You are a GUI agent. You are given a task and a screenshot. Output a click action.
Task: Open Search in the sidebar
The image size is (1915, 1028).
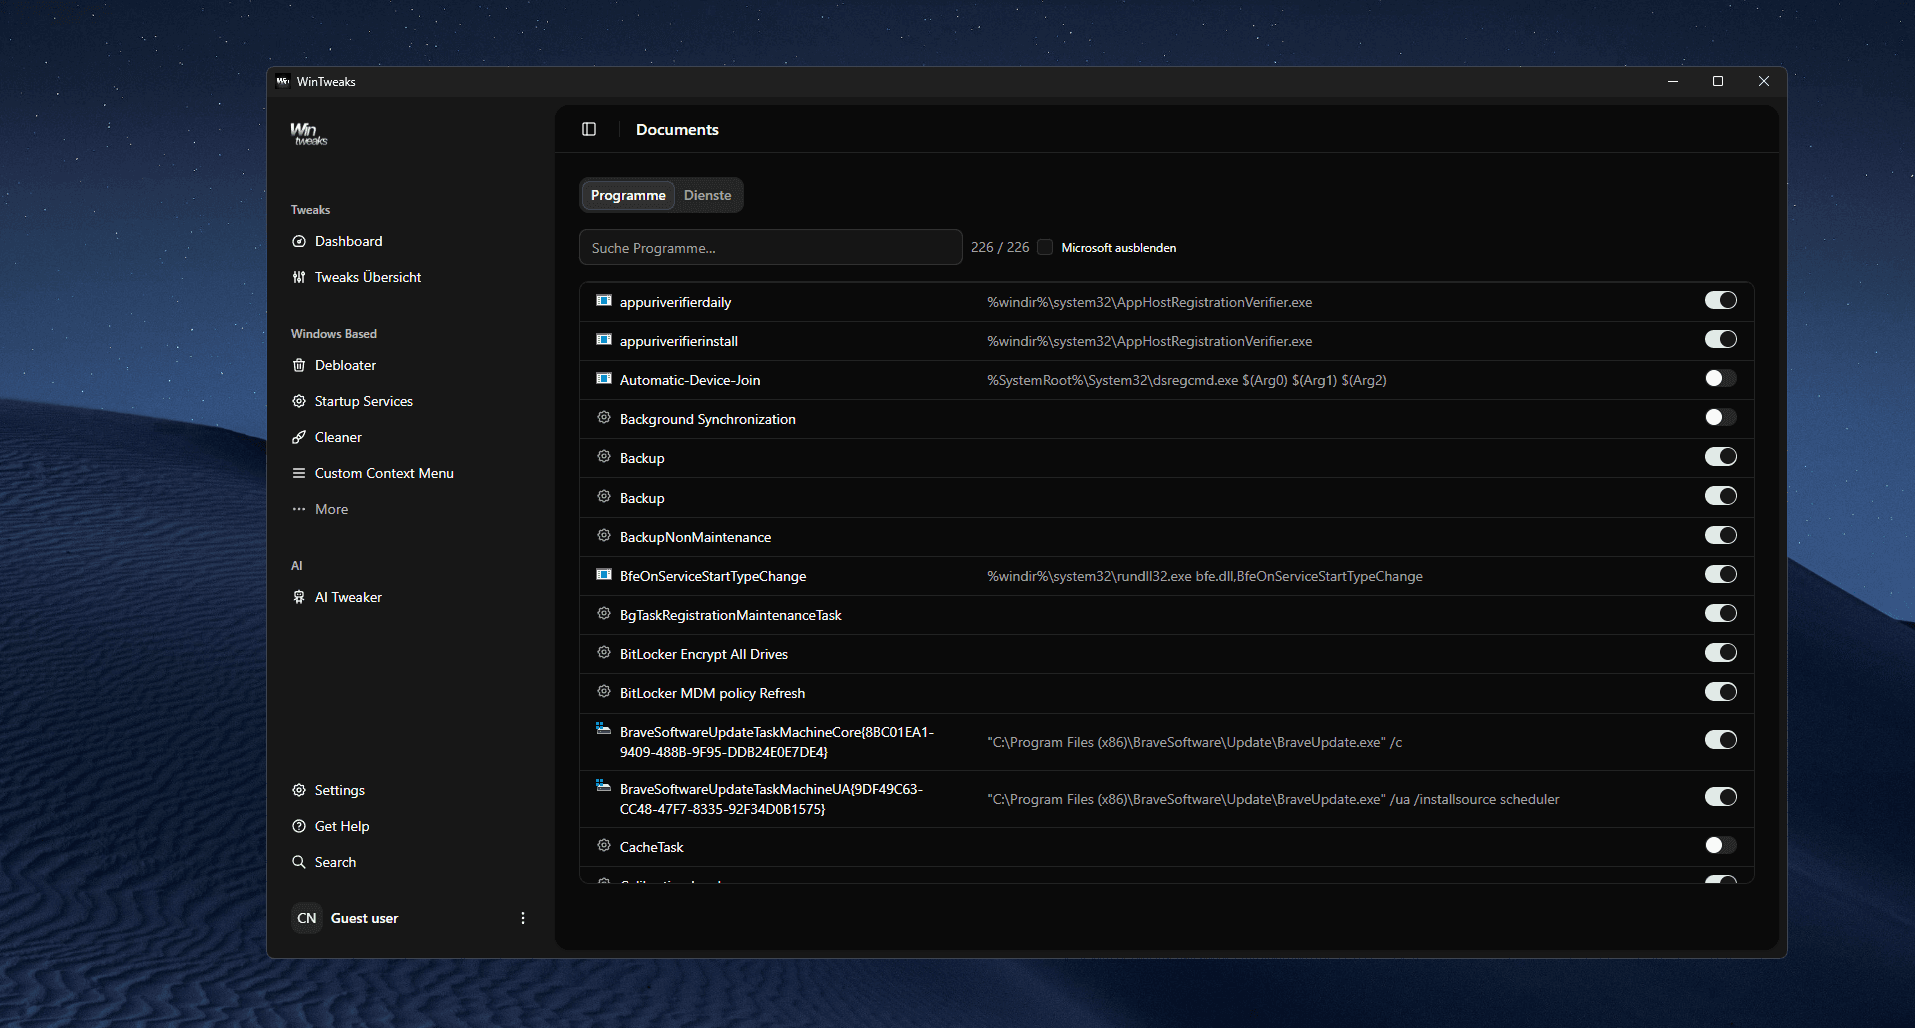click(335, 862)
